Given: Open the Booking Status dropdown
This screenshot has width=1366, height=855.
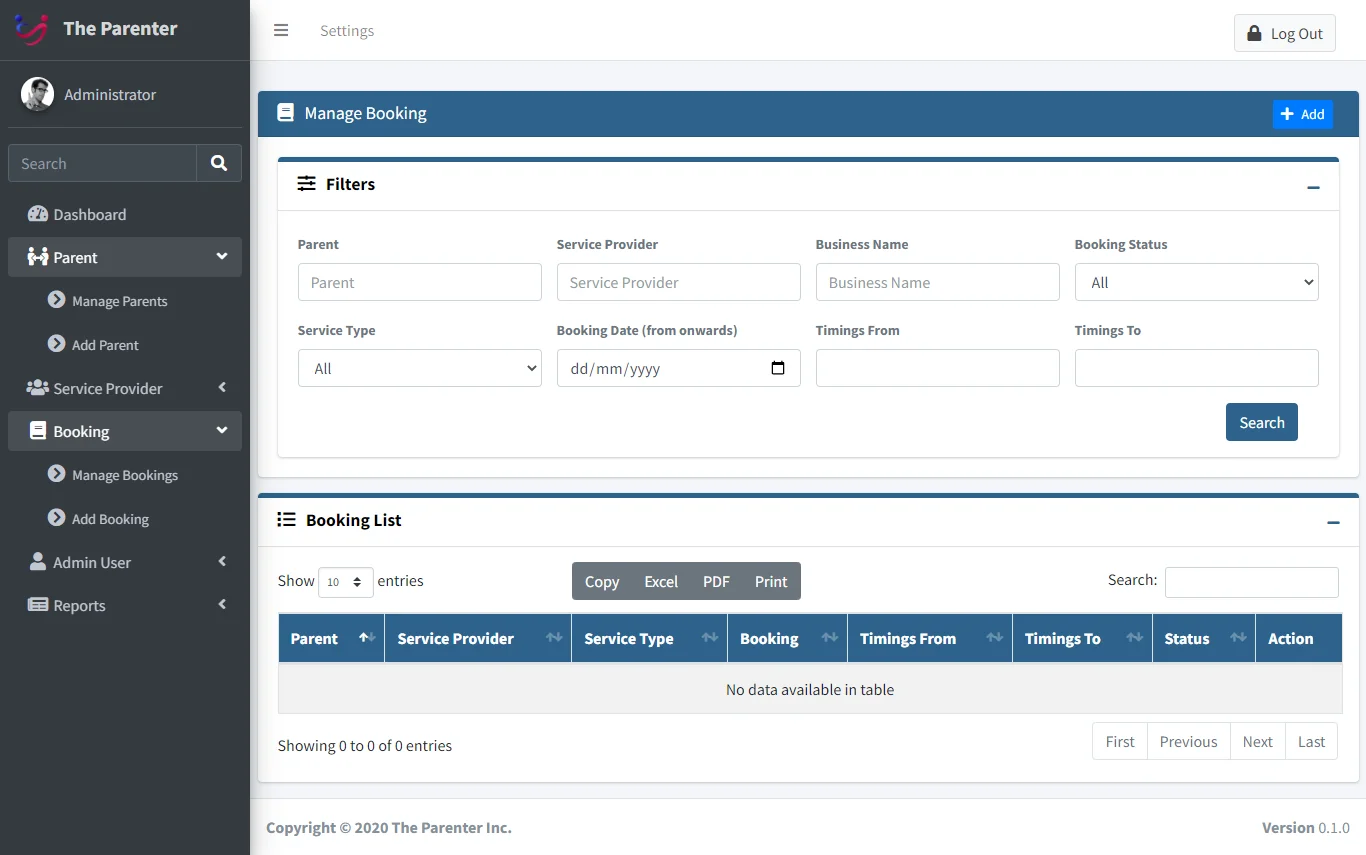Looking at the screenshot, I should pos(1196,282).
